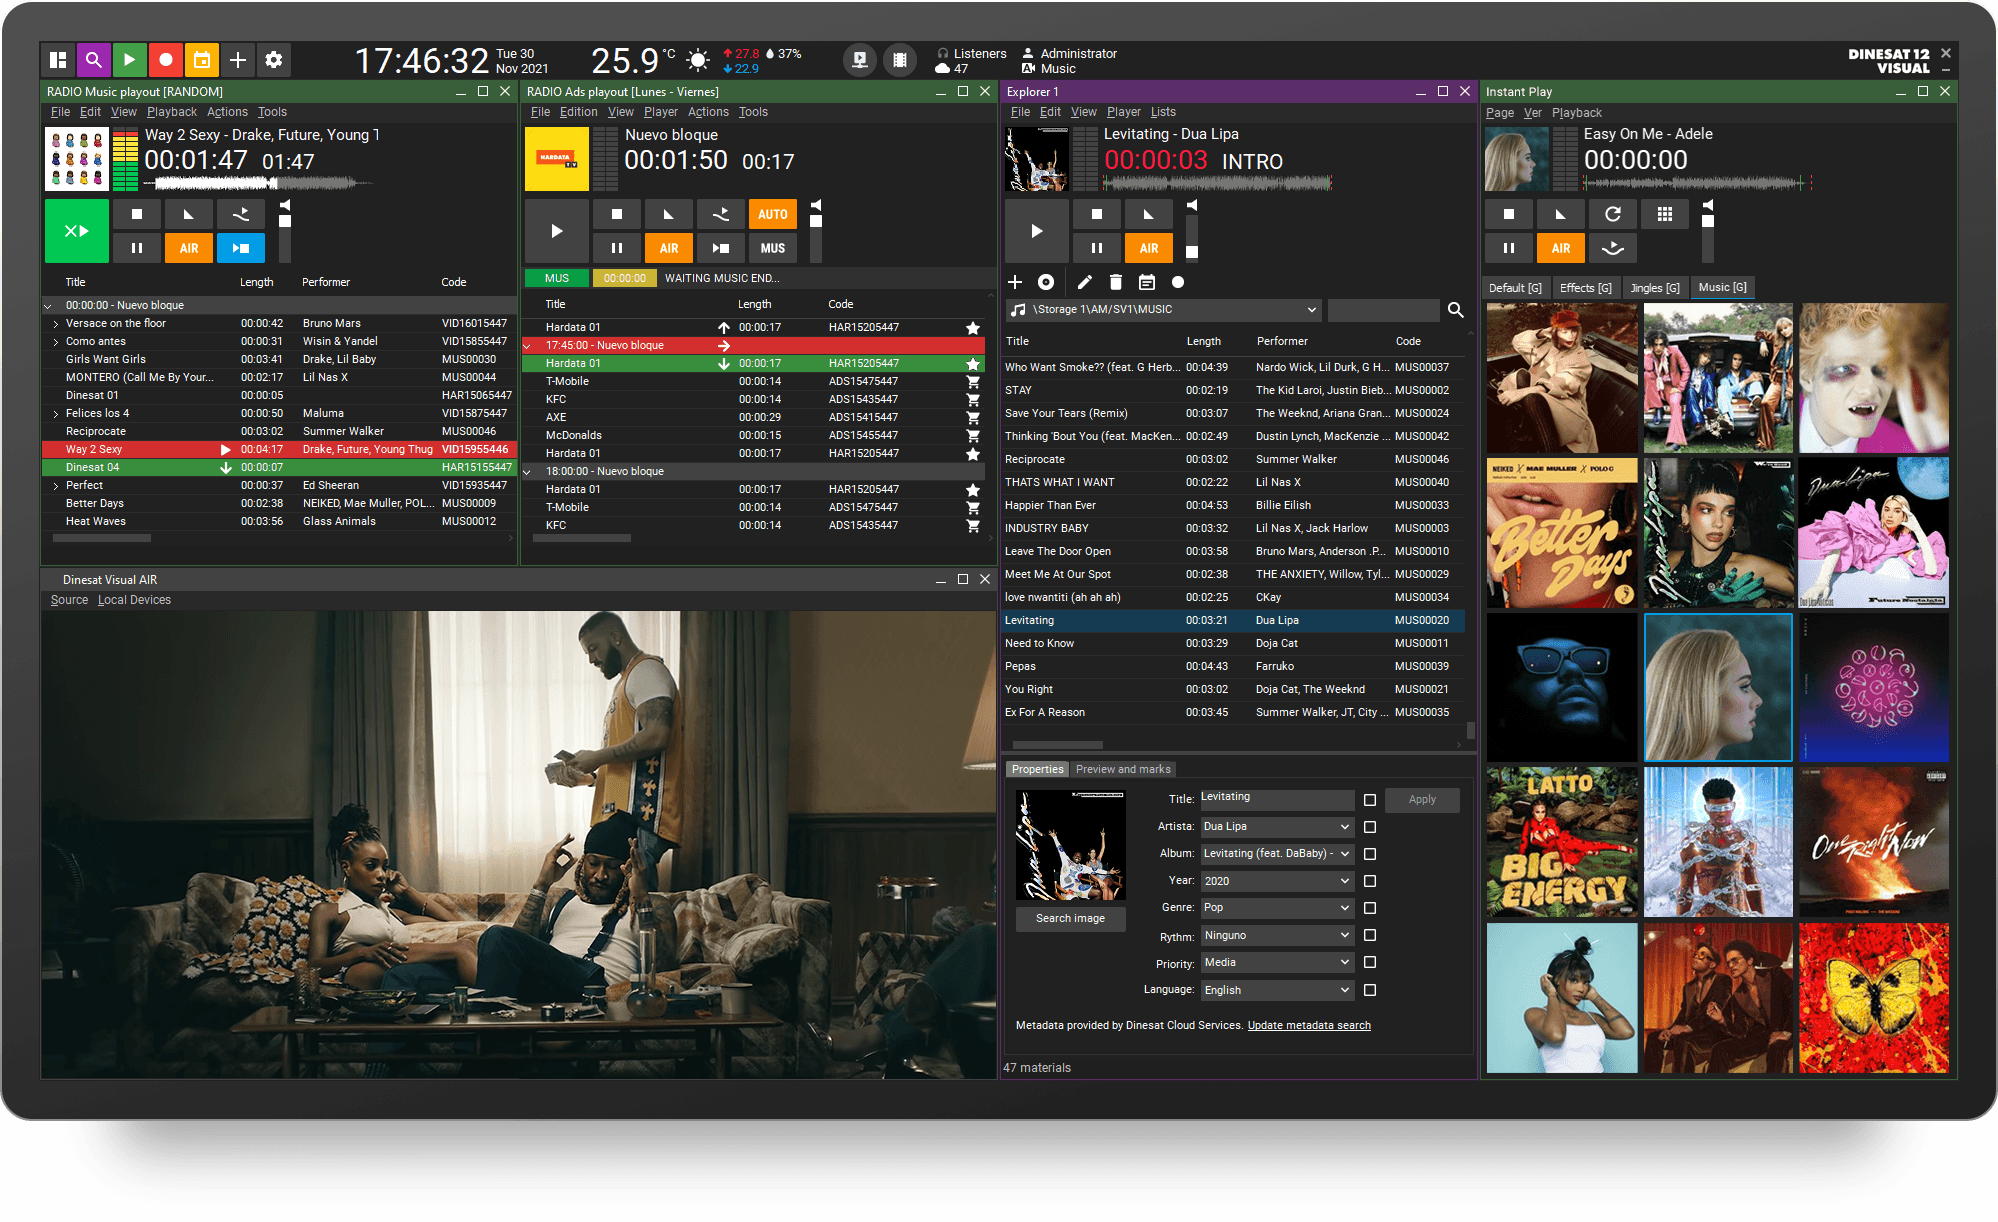The width and height of the screenshot is (1998, 1222).
Task: Enable AUTO mode in RADIO Ads playout
Action: (x=772, y=213)
